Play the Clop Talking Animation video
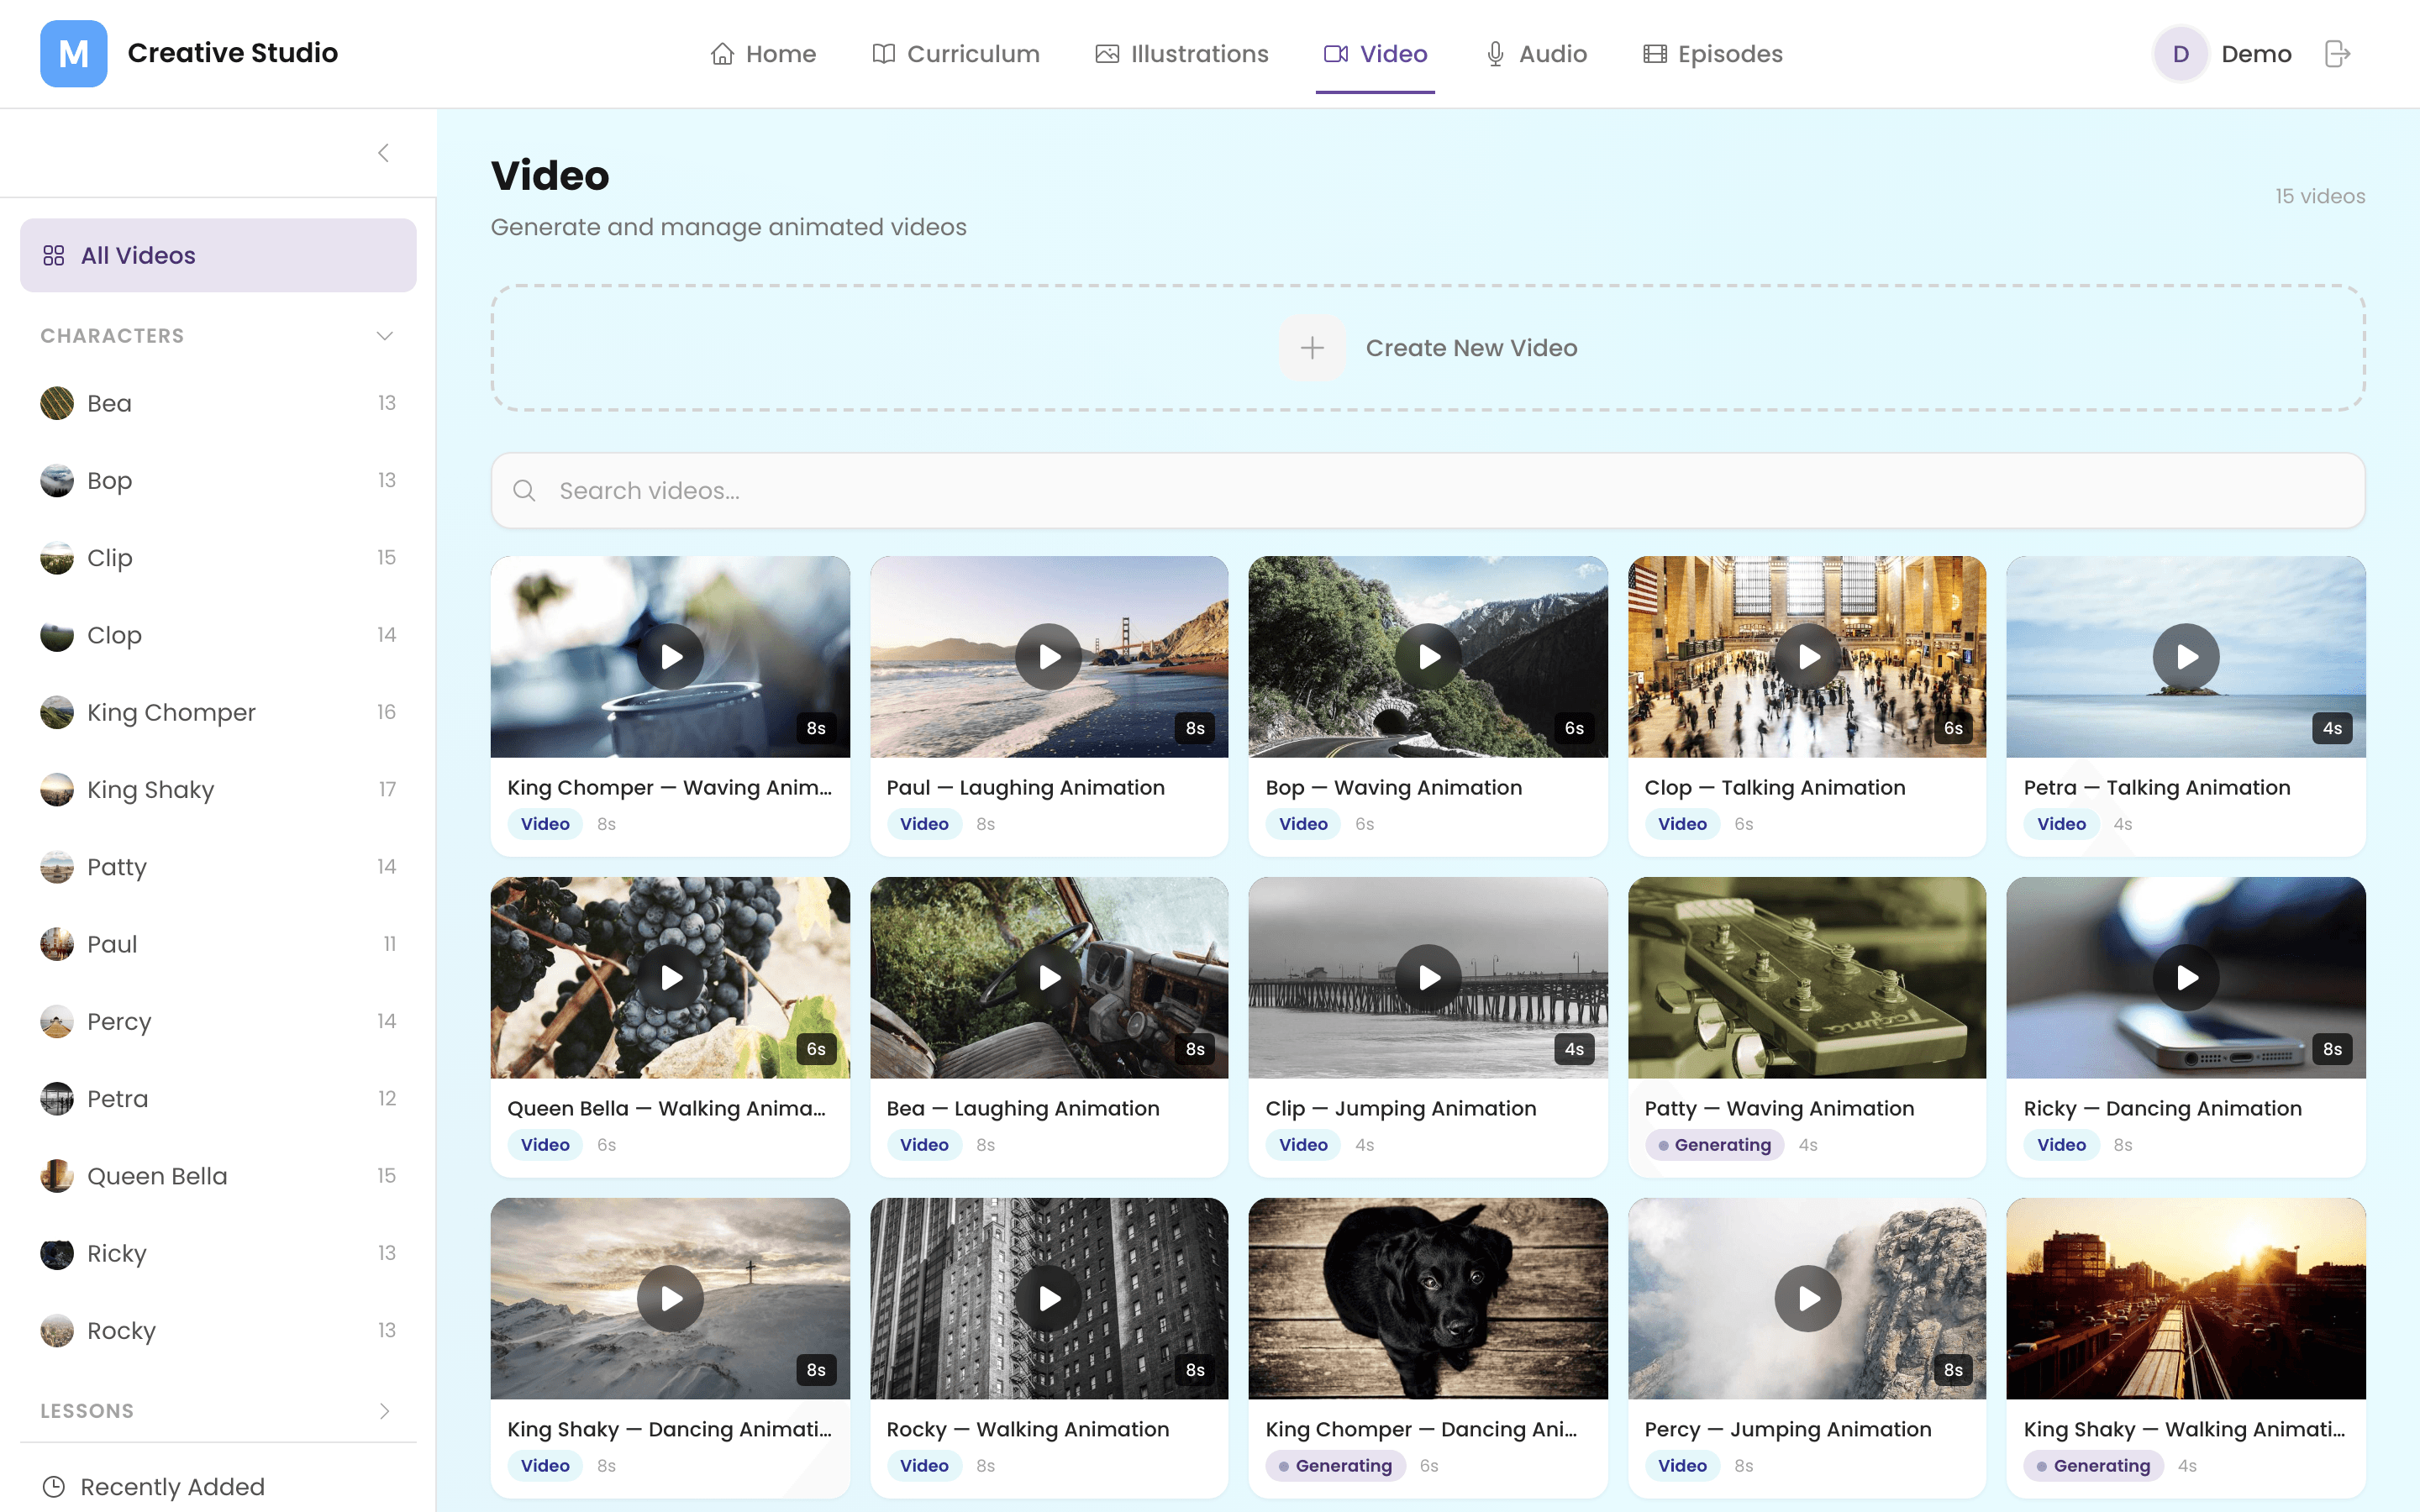 [1807, 657]
